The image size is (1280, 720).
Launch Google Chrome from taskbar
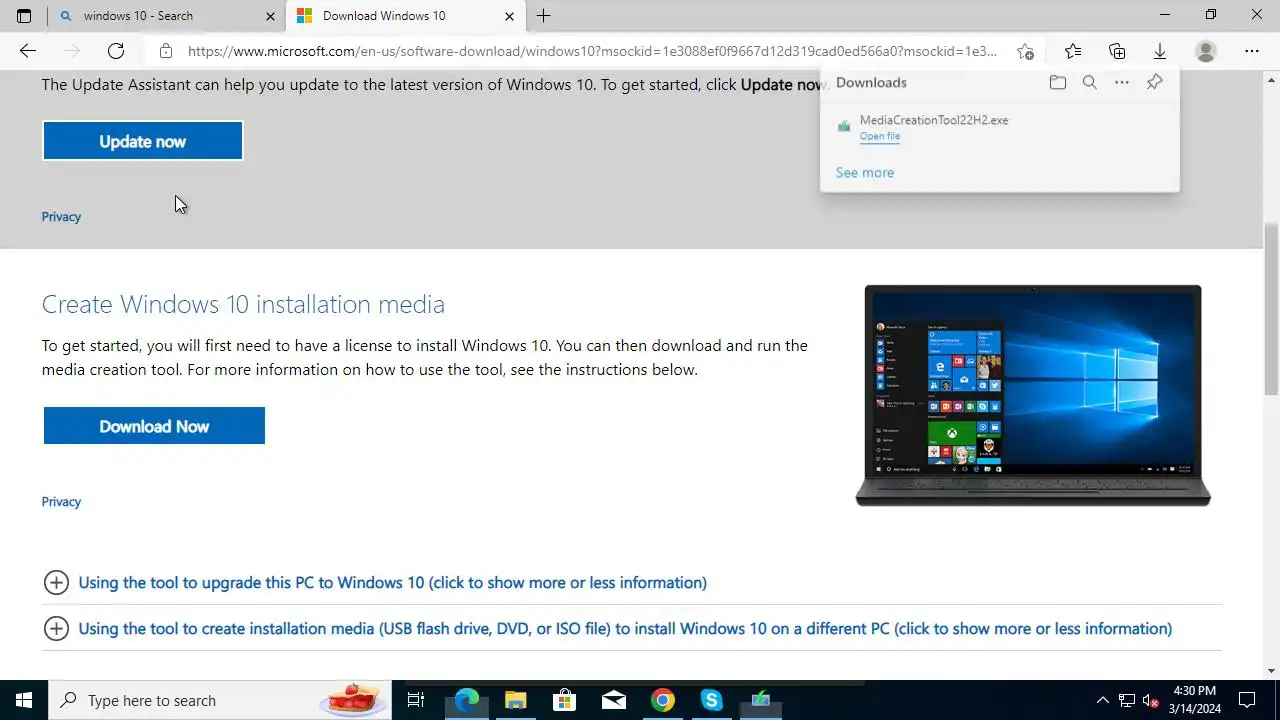tap(662, 700)
